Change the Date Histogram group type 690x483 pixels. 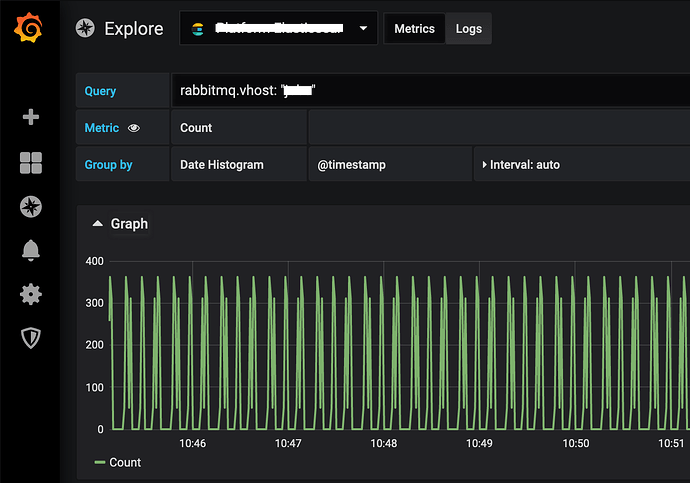pos(221,164)
